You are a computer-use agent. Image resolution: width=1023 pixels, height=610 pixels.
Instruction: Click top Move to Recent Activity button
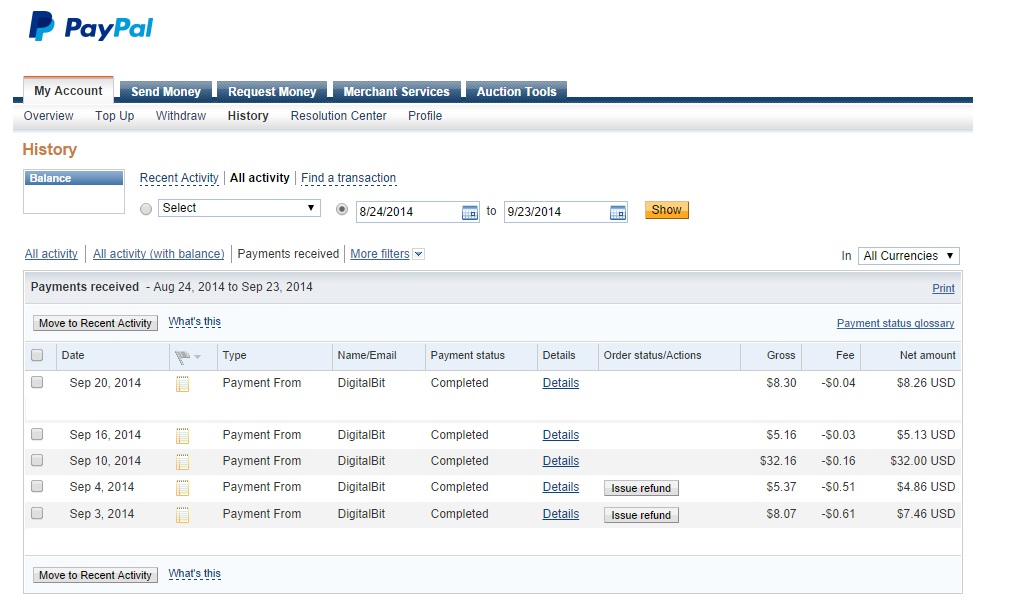95,323
